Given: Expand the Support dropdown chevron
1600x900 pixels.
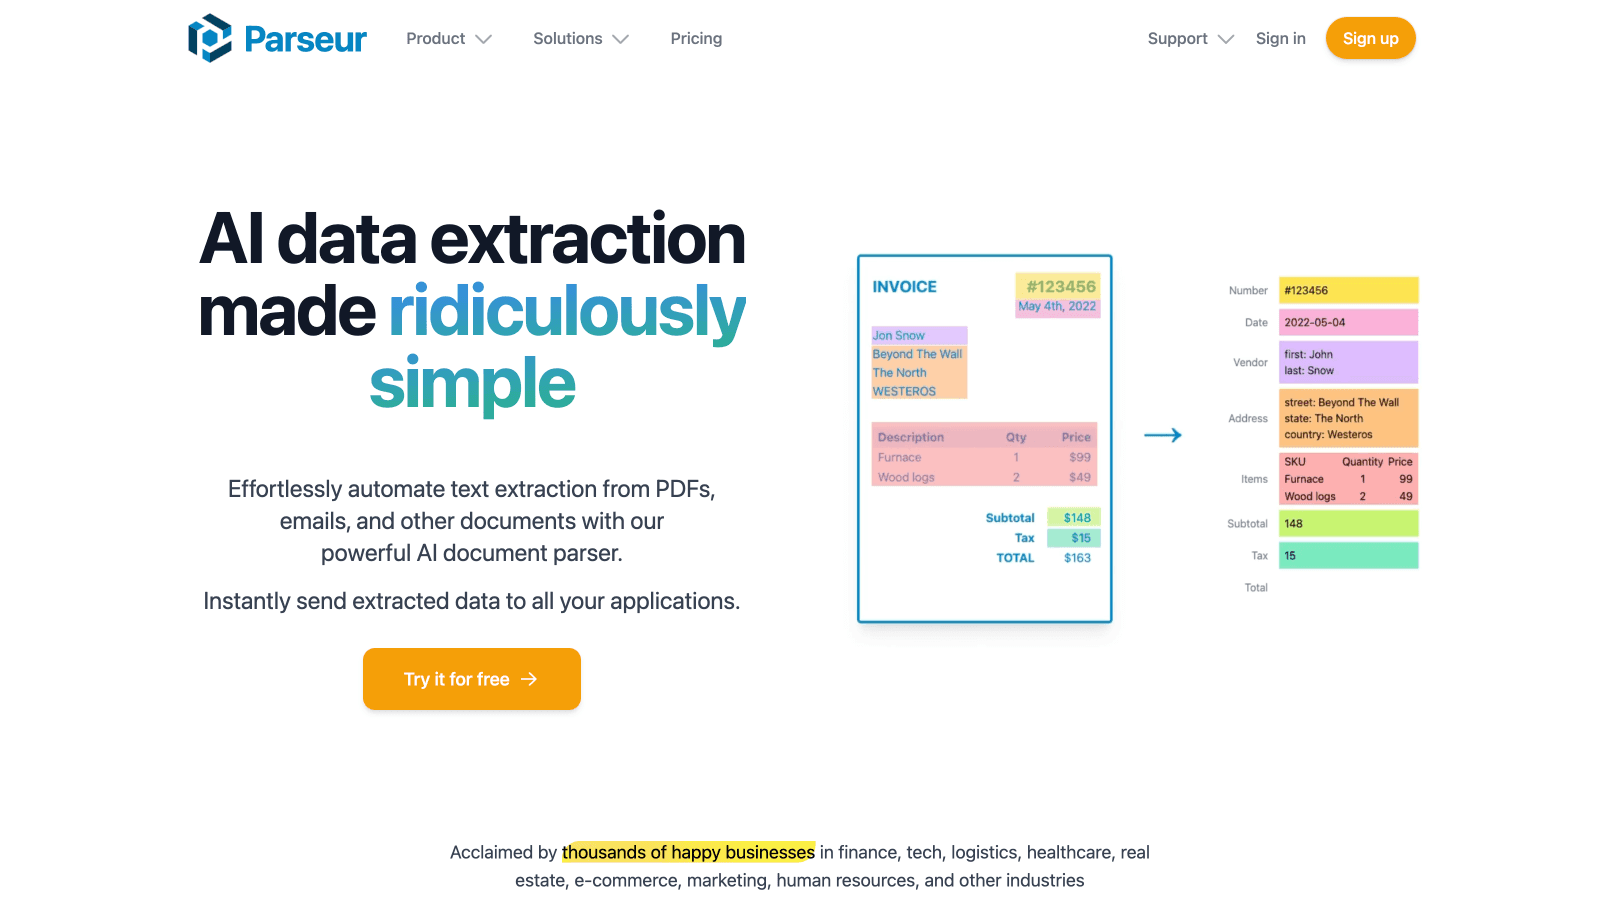Looking at the screenshot, I should [1226, 39].
